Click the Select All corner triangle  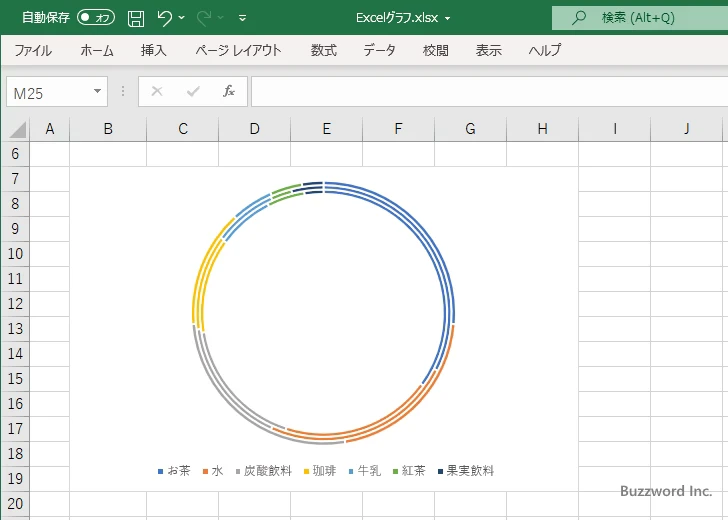(x=17, y=130)
